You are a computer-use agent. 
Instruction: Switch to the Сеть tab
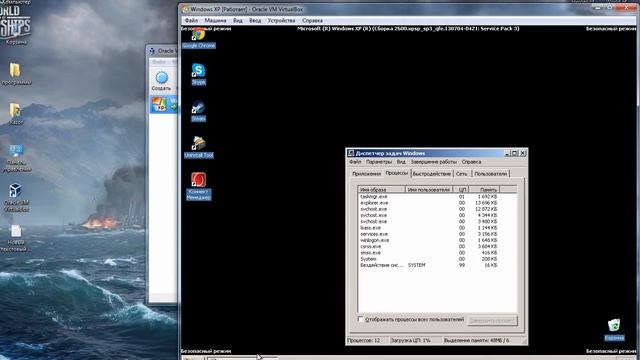point(462,174)
